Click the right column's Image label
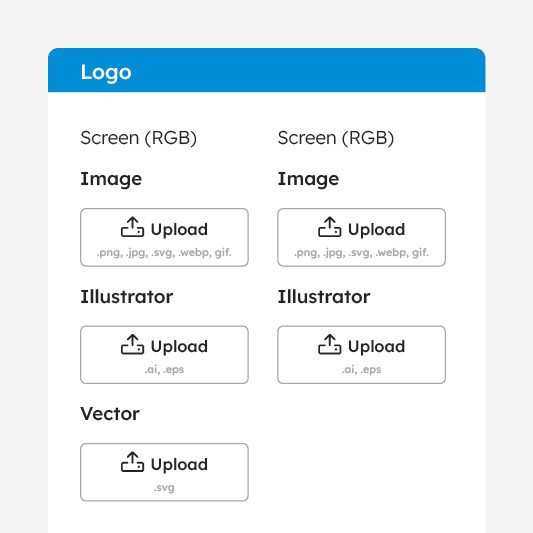 pos(308,179)
